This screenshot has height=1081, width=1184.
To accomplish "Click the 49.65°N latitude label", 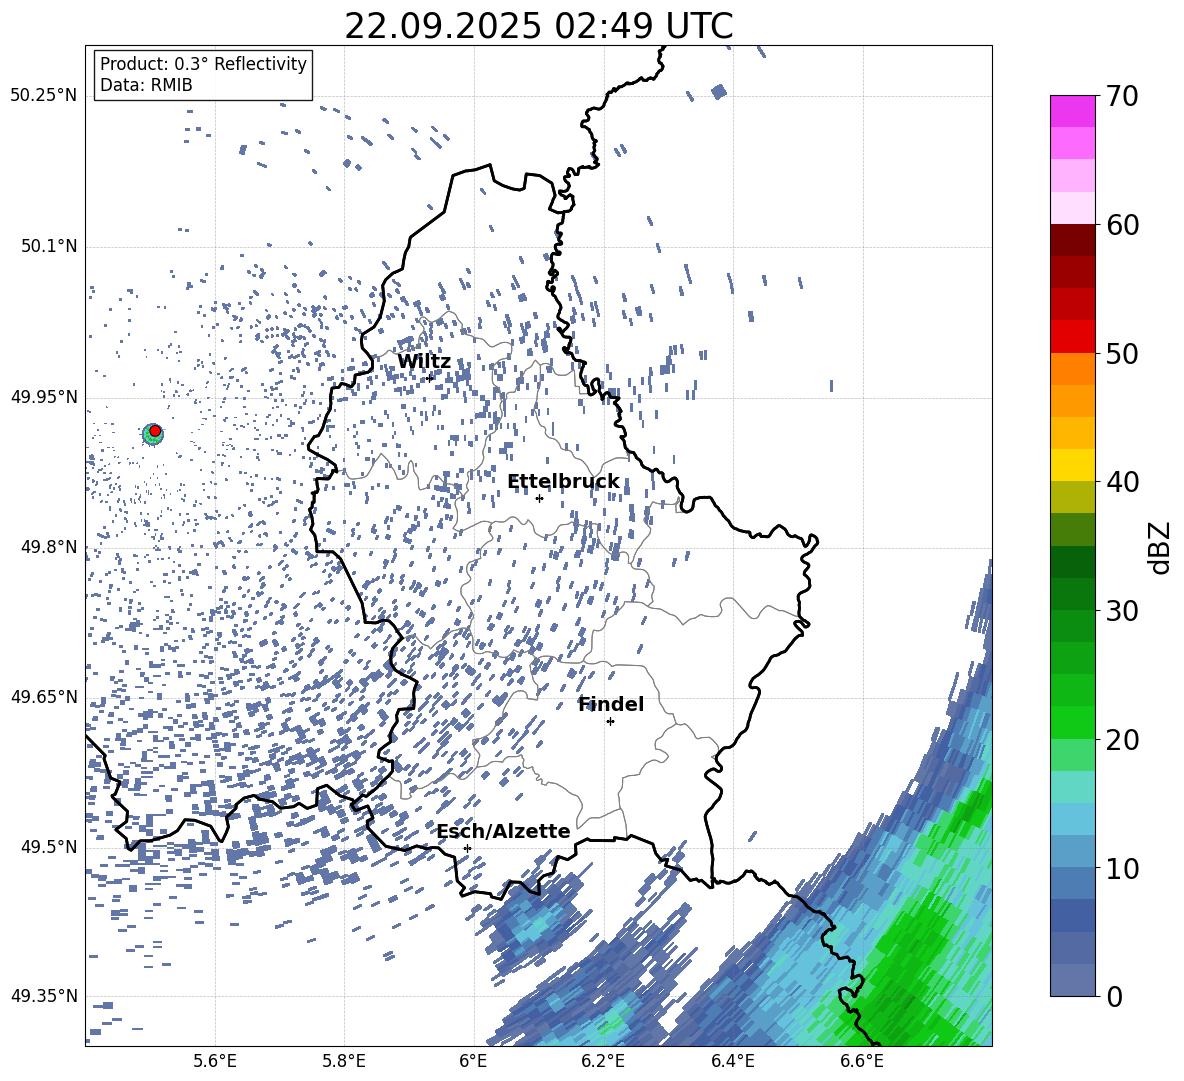I will point(44,696).
